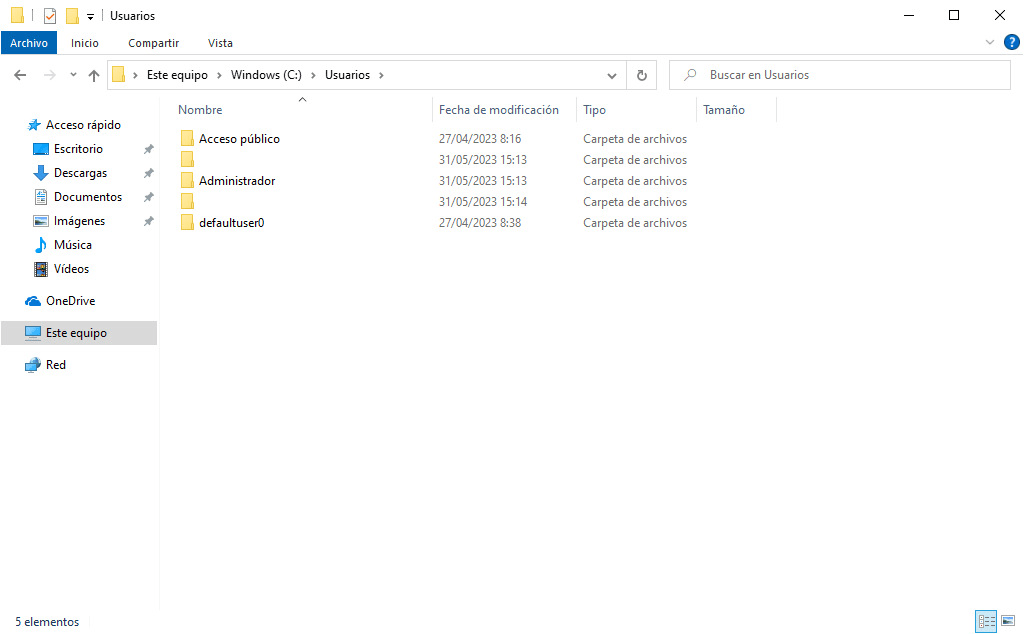The width and height of the screenshot is (1024, 634).
Task: Expand the ribbon with the chevron
Action: 990,42
